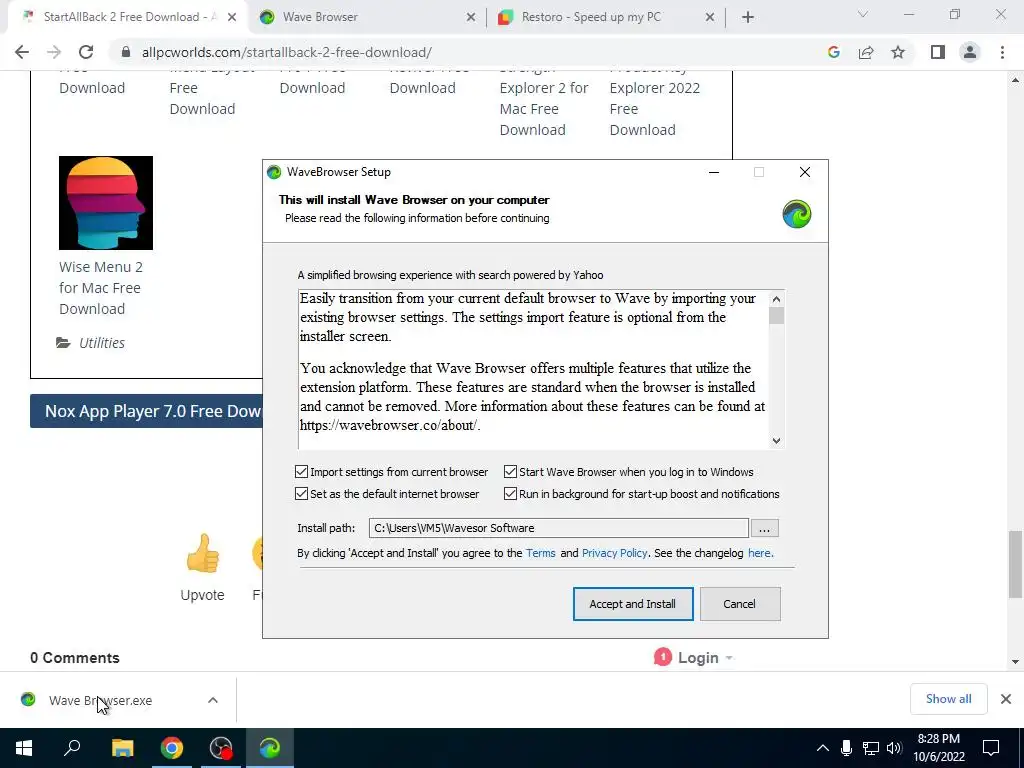Open the Google icon in address bar
Image resolution: width=1024 pixels, height=768 pixels.
(833, 52)
